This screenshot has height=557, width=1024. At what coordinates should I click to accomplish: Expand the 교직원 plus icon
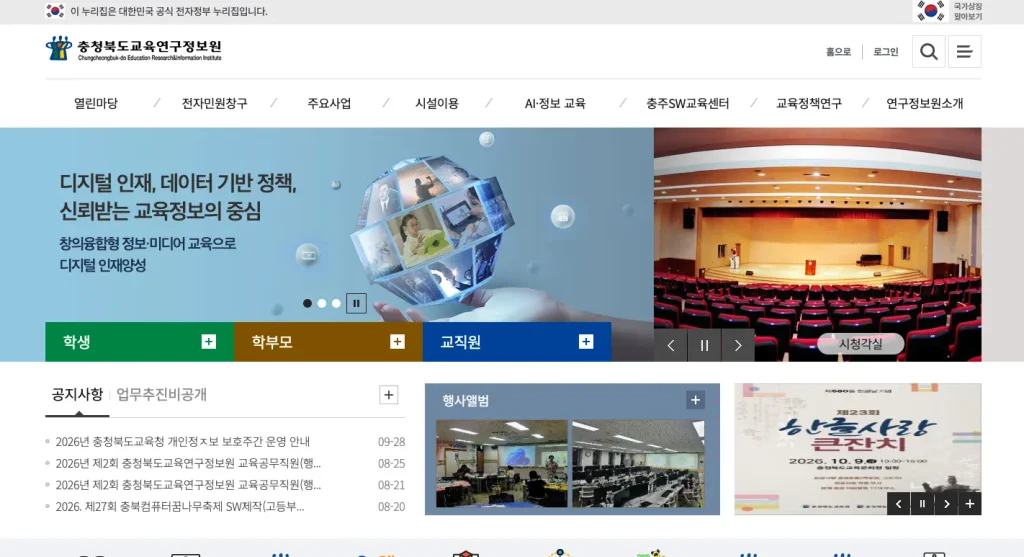[586, 342]
